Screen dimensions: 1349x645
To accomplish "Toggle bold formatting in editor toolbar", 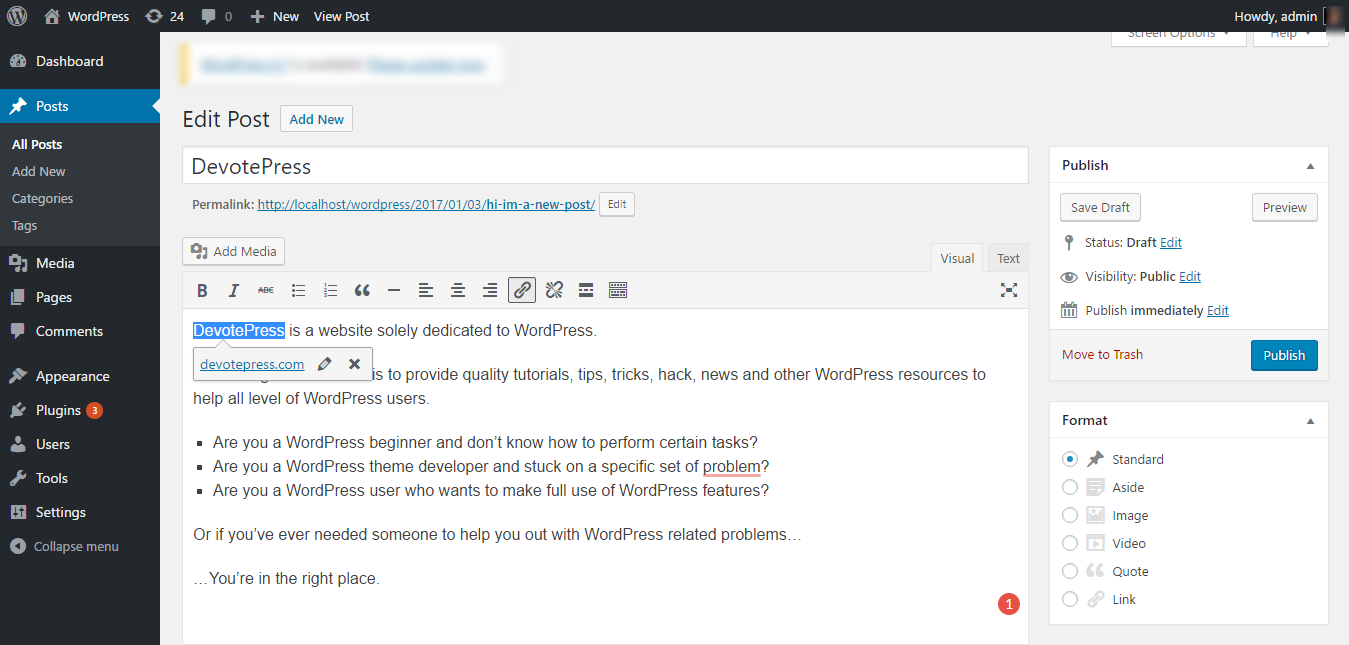I will tap(202, 290).
